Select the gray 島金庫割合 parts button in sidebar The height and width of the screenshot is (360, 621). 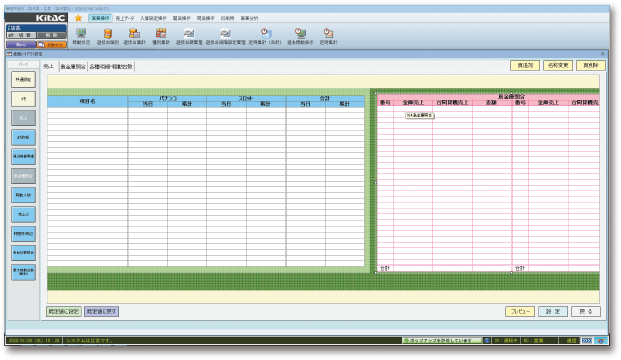[x=23, y=176]
